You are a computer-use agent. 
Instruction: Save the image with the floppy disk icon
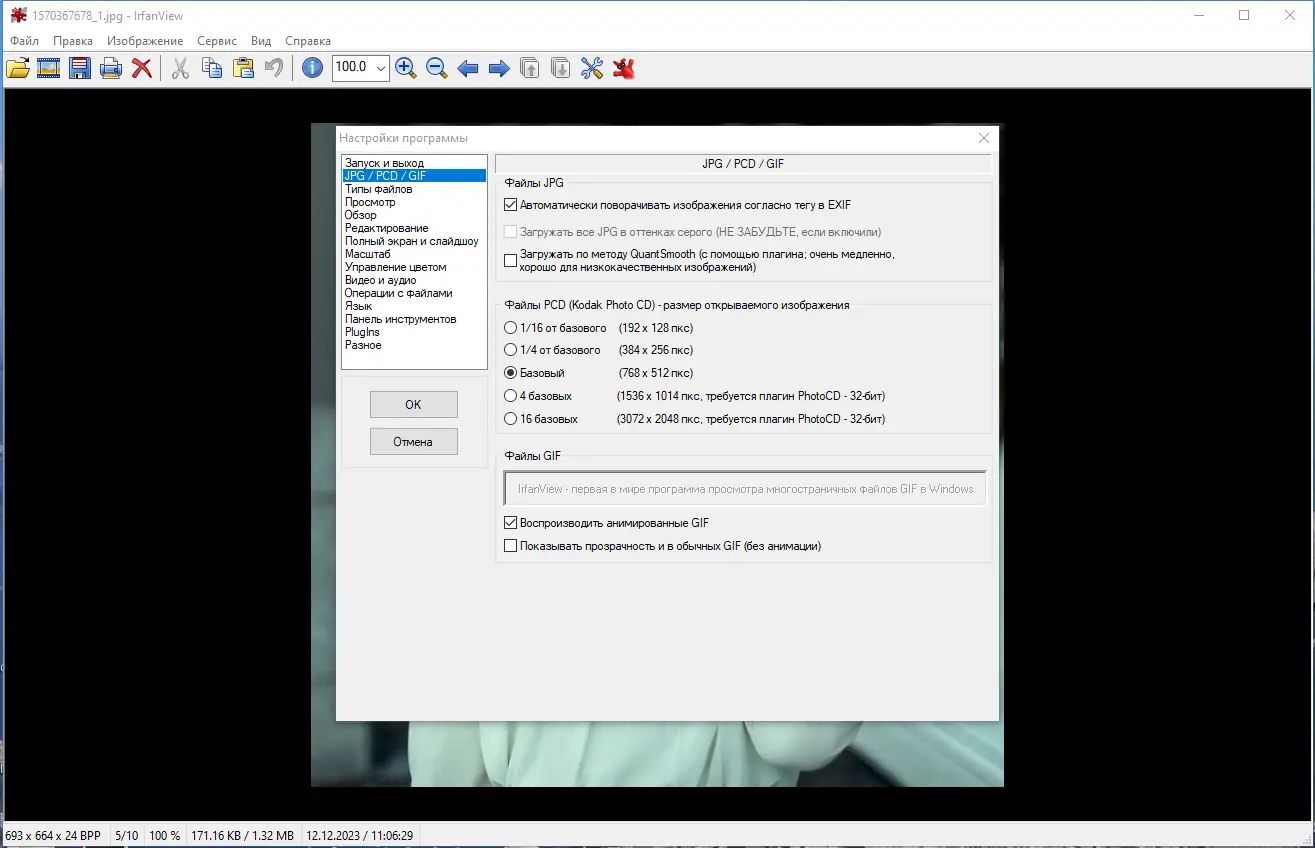80,68
